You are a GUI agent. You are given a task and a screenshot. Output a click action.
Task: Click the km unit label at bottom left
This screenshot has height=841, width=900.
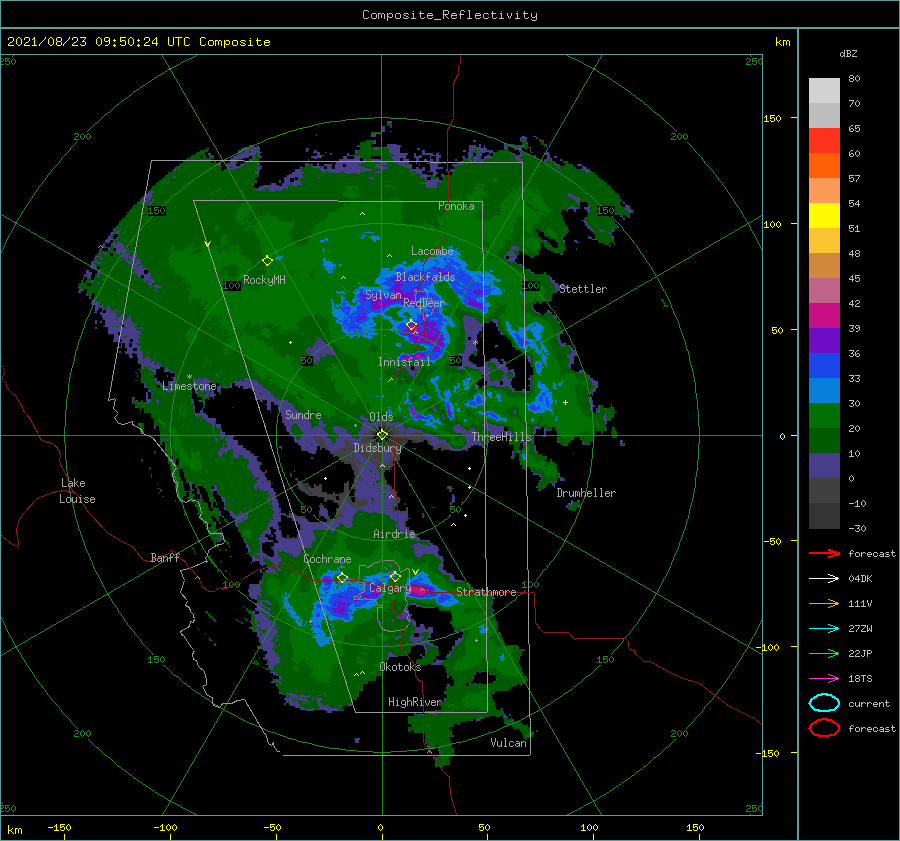pos(15,830)
